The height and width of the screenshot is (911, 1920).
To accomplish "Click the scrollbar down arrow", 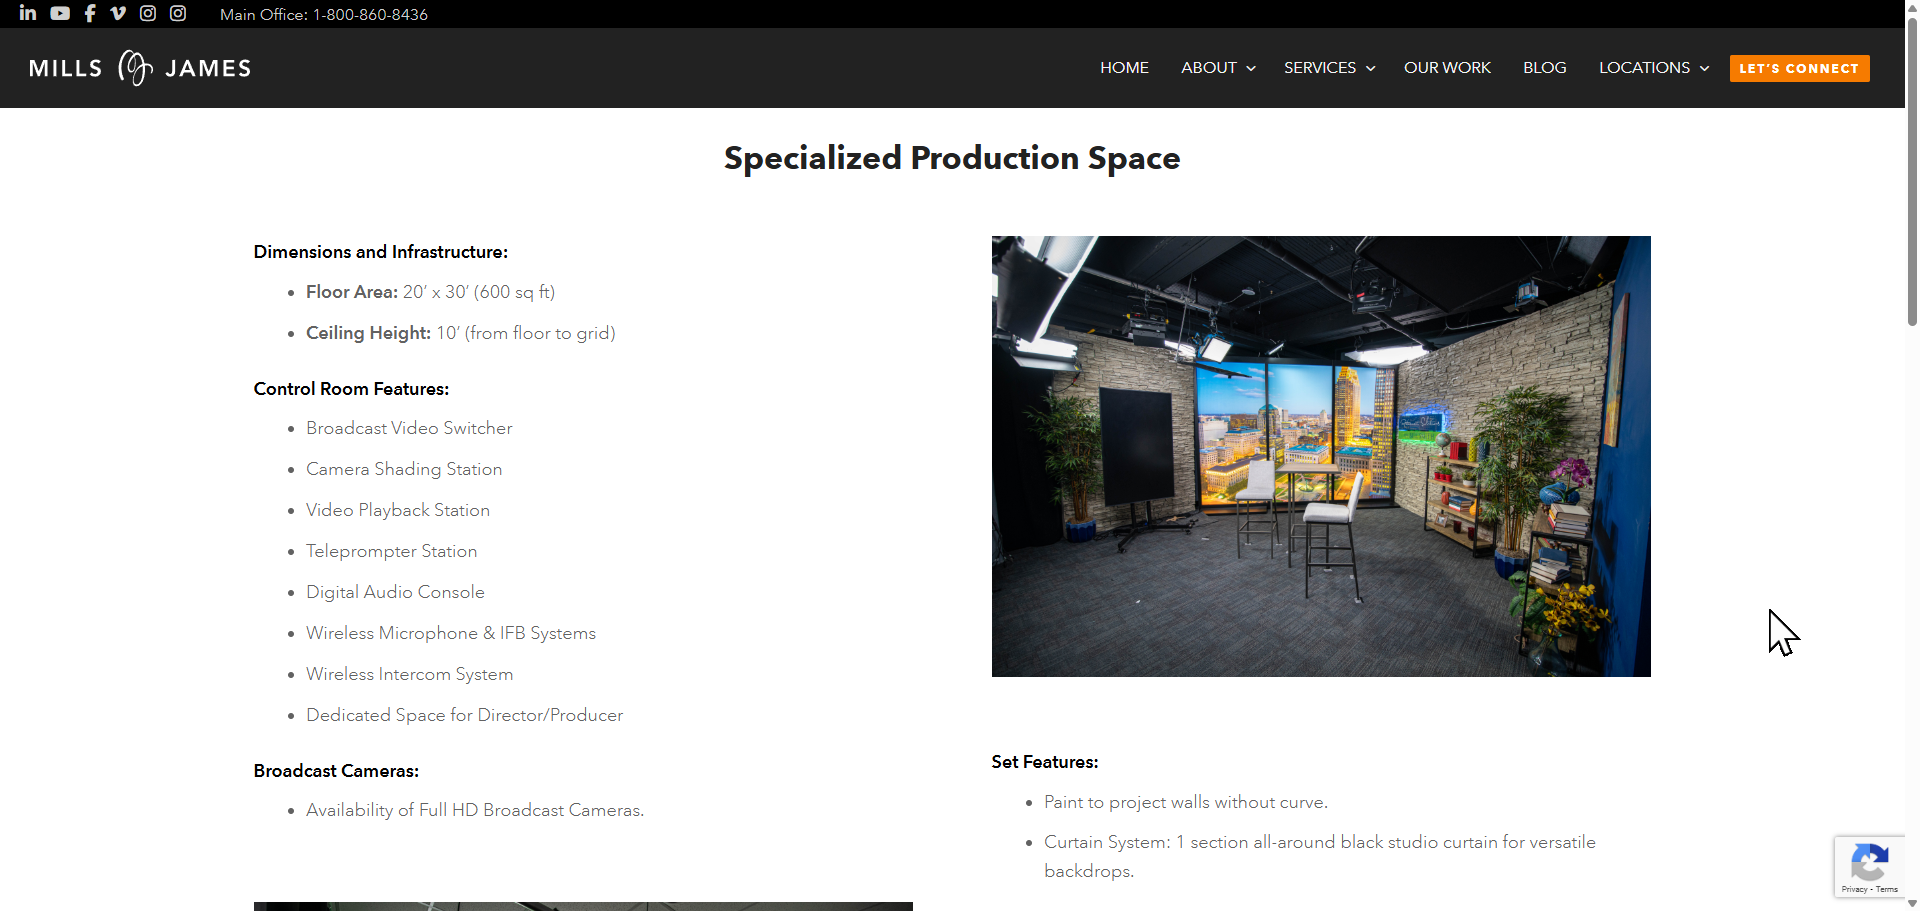I will click(1912, 904).
